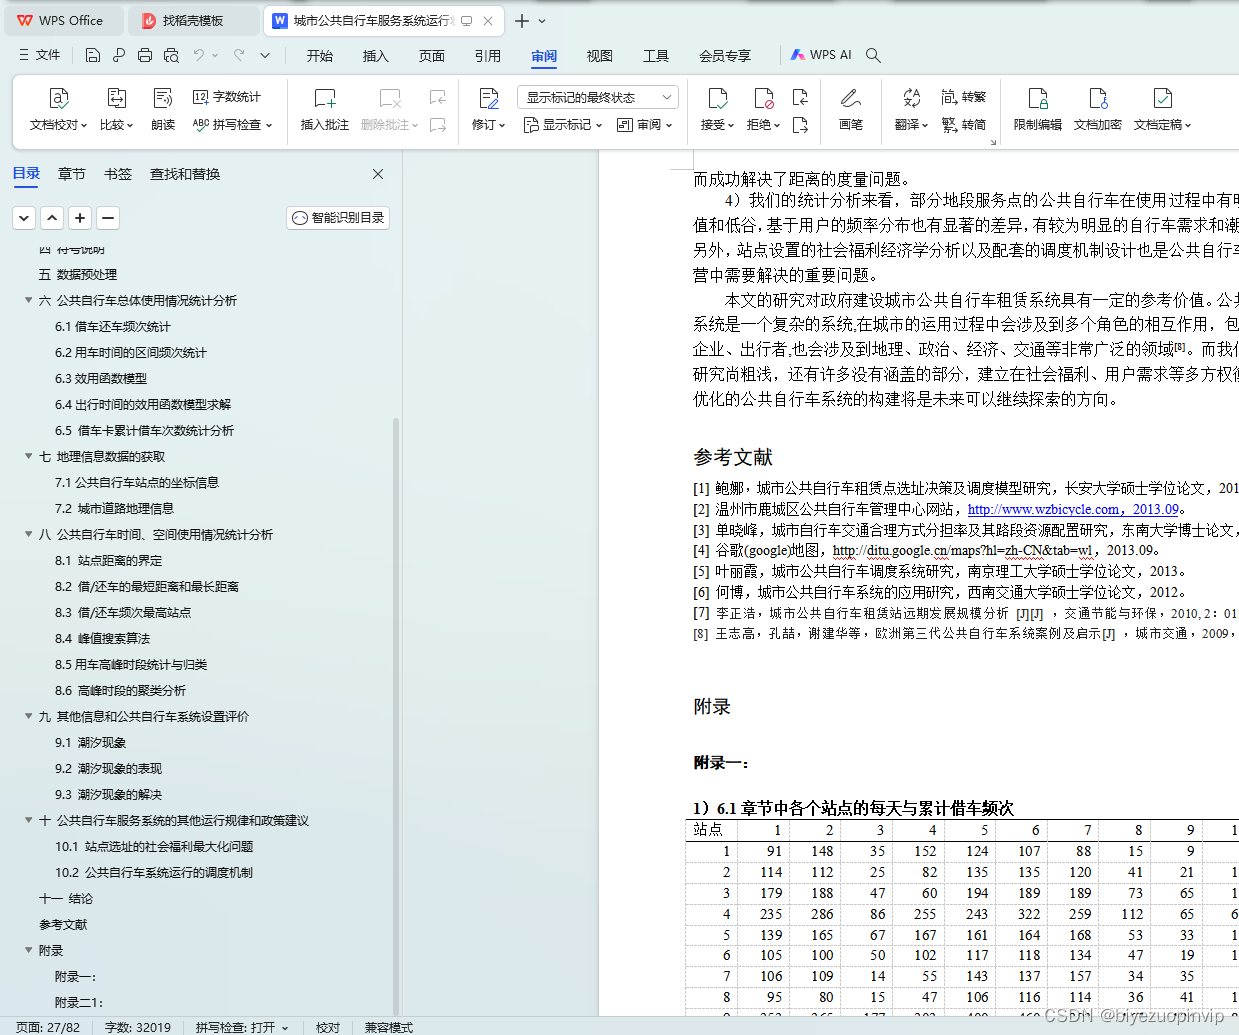
Task: Close the navigation pane
Action: pos(378,174)
